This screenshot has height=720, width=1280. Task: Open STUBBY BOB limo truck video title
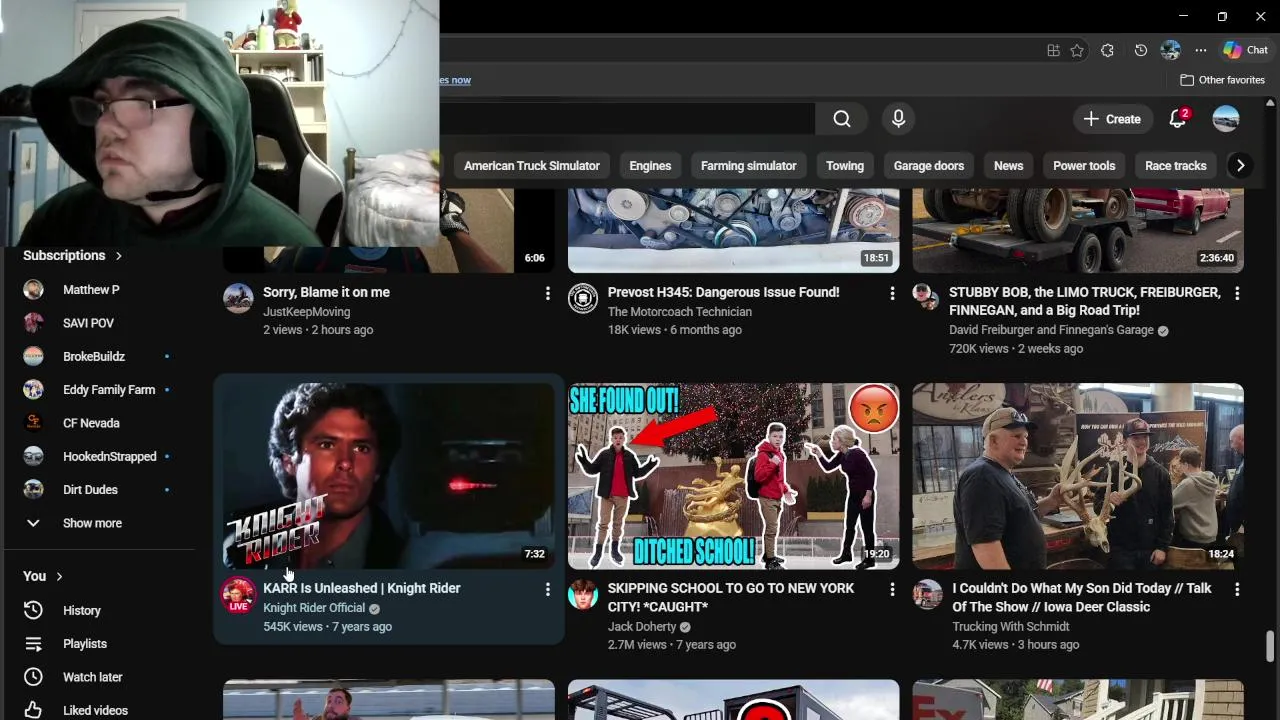pos(1085,301)
